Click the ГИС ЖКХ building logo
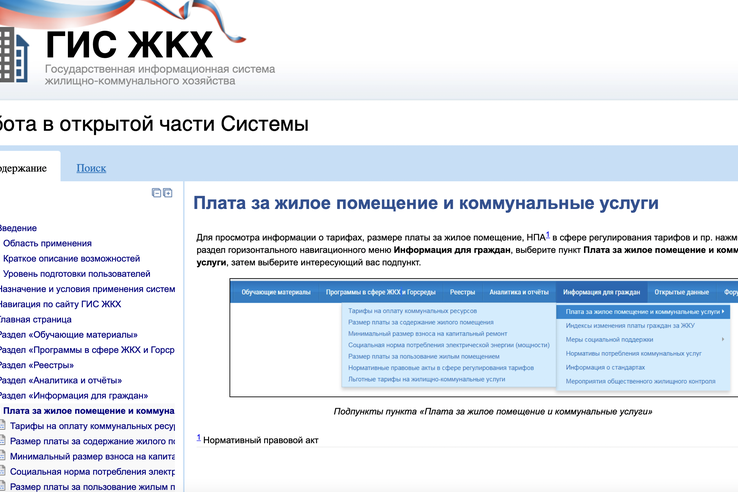738x492 pixels. click(14, 55)
